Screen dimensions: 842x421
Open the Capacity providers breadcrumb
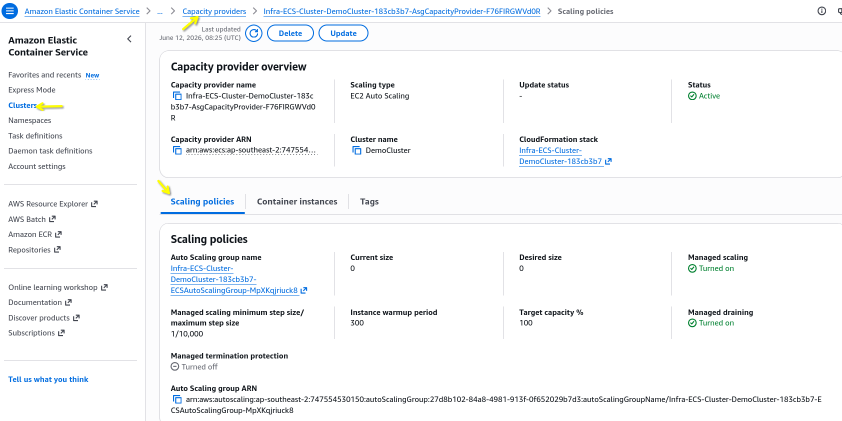point(214,11)
